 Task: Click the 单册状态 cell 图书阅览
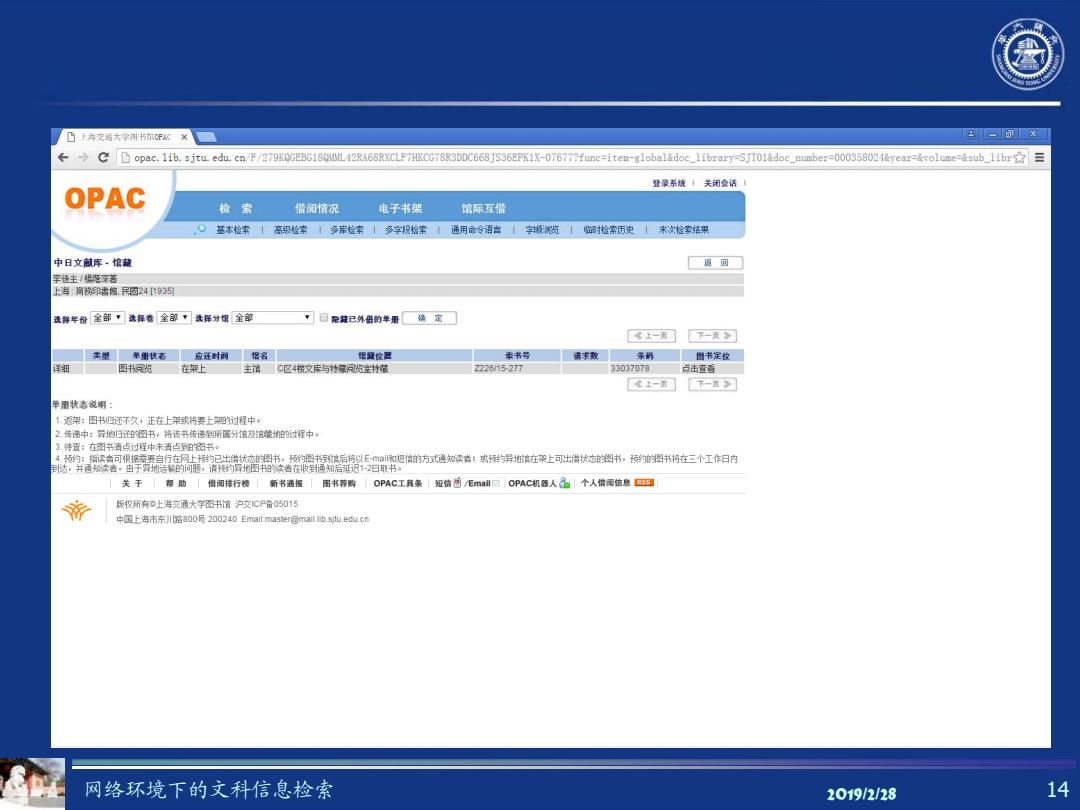coord(135,368)
